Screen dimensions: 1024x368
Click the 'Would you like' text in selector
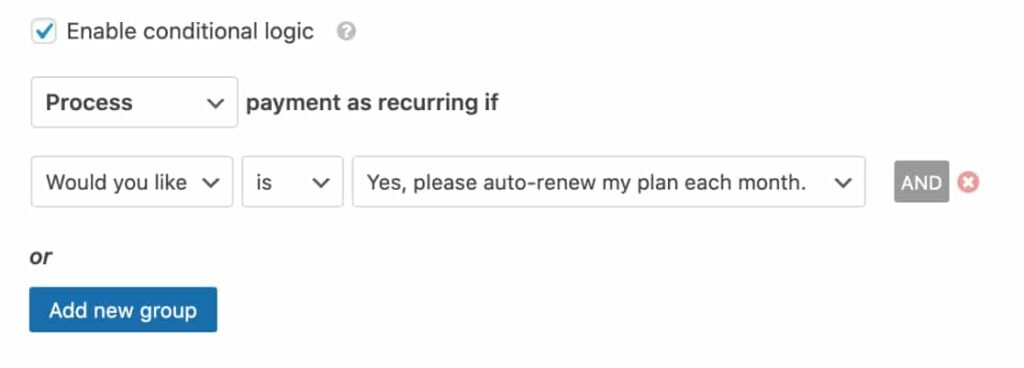[x=116, y=182]
